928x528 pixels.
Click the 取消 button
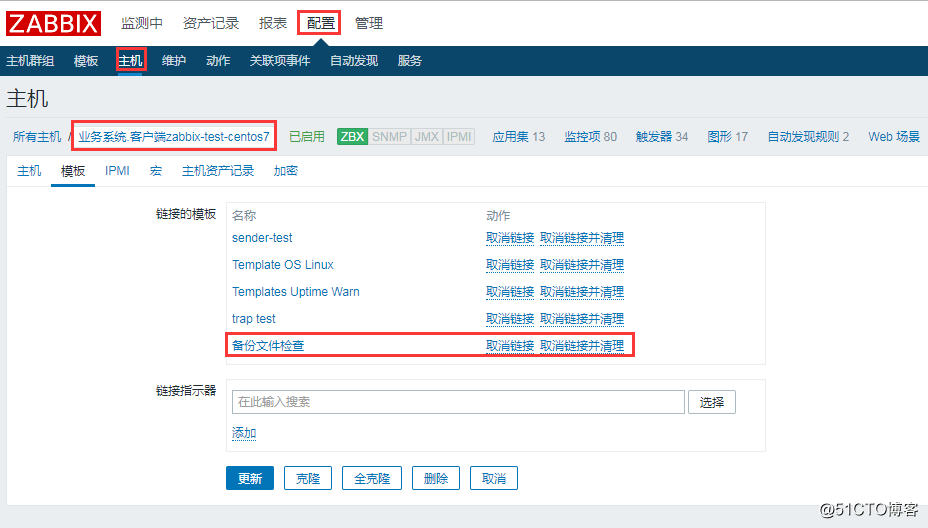(x=494, y=478)
